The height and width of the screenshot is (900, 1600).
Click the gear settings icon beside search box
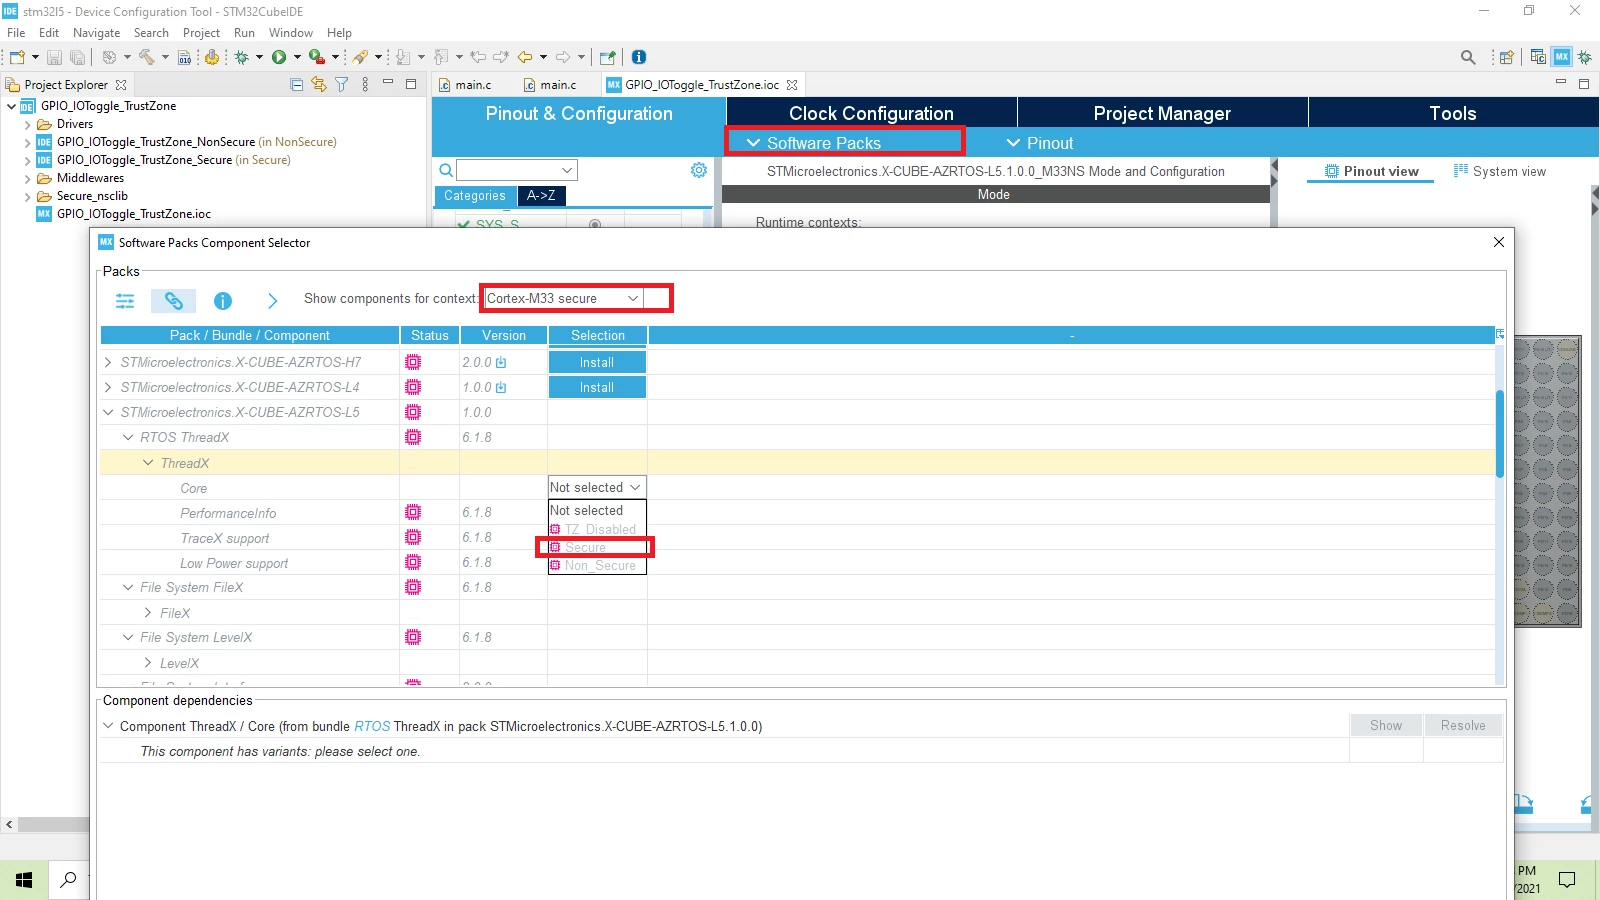(699, 170)
